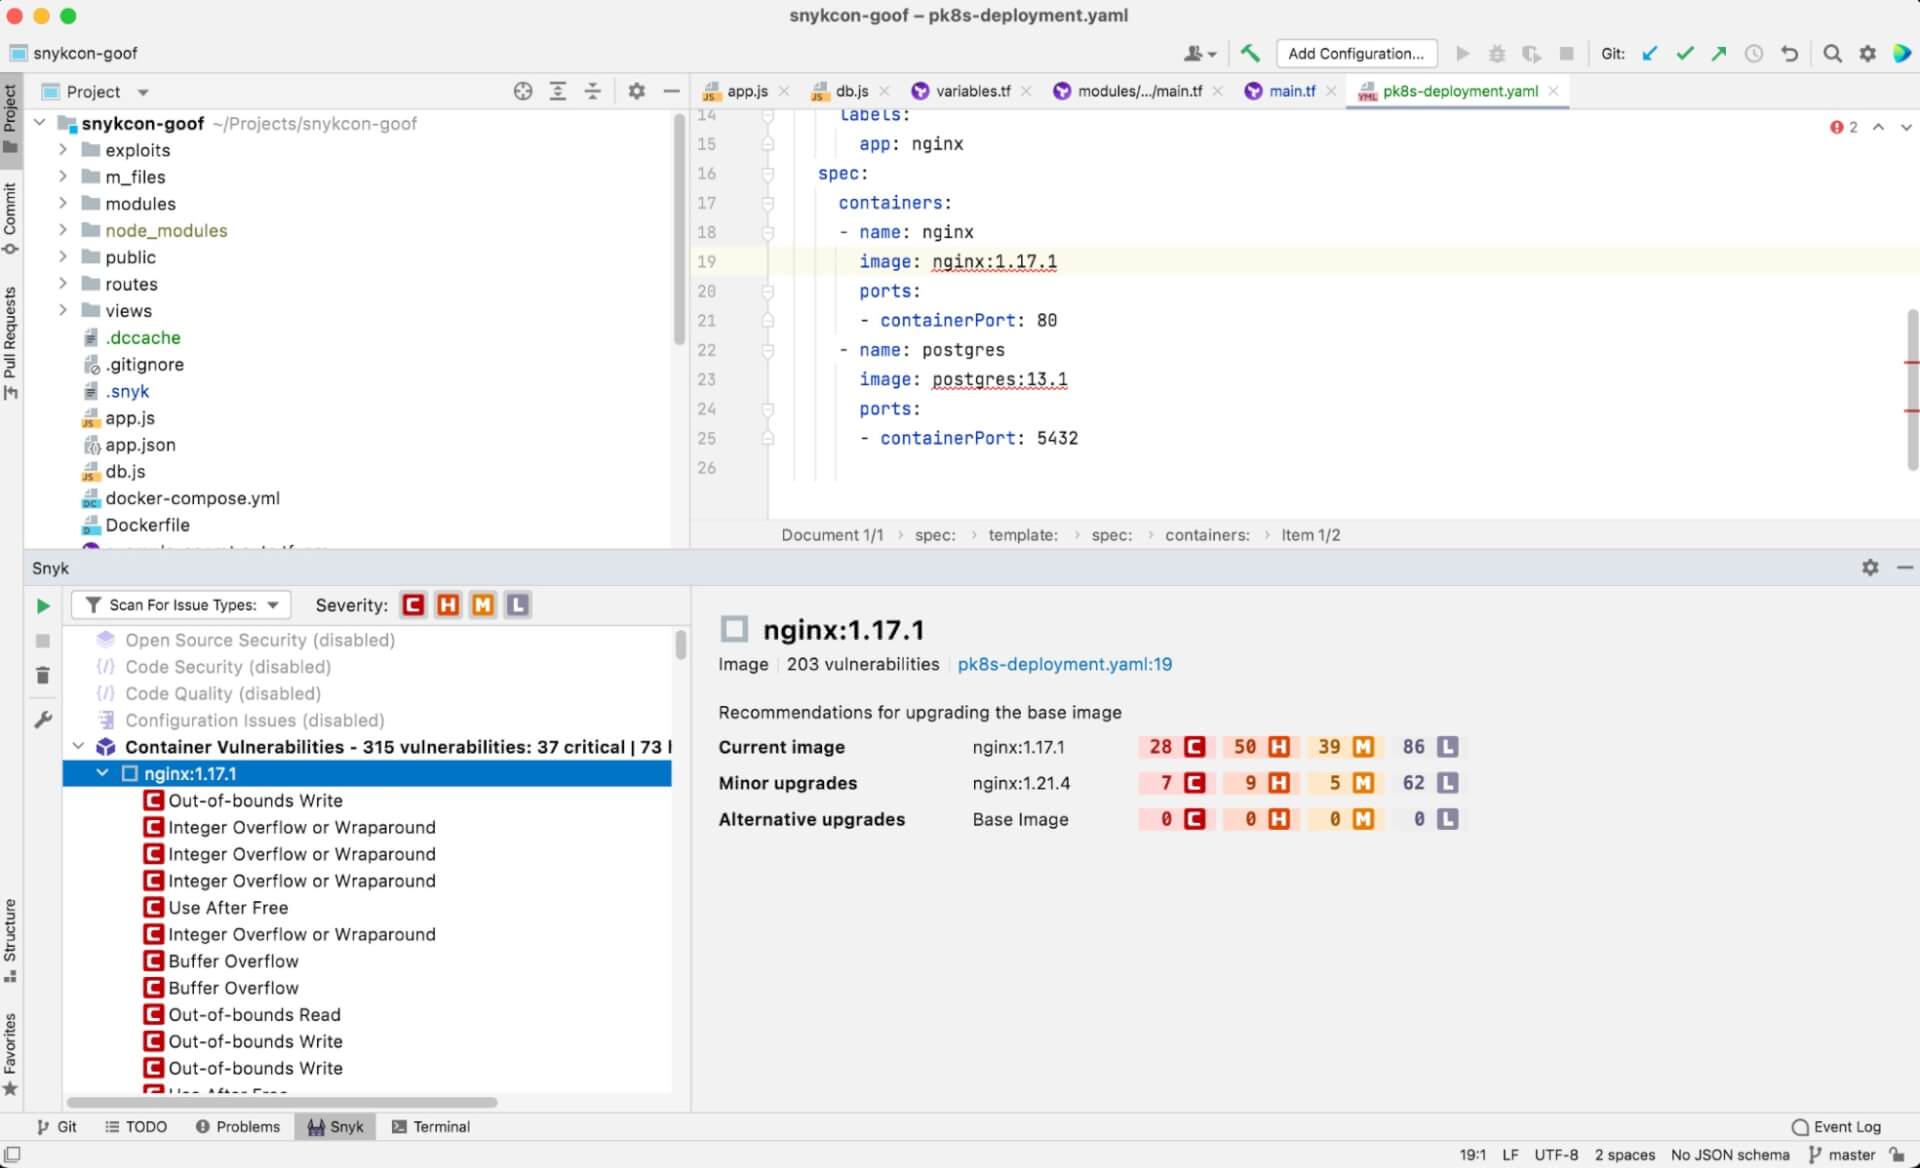Select Use After Free vulnerability
The height and width of the screenshot is (1169, 1920).
pos(228,909)
